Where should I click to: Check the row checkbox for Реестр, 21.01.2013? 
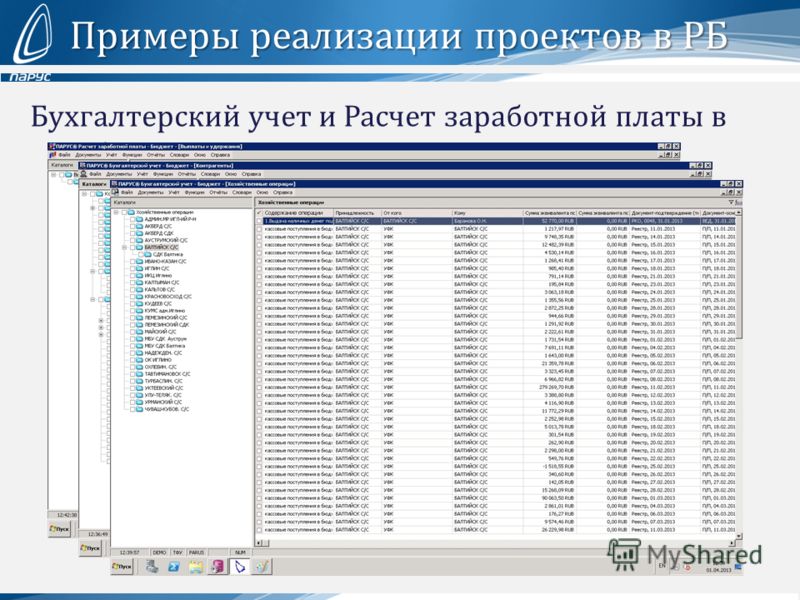click(259, 277)
